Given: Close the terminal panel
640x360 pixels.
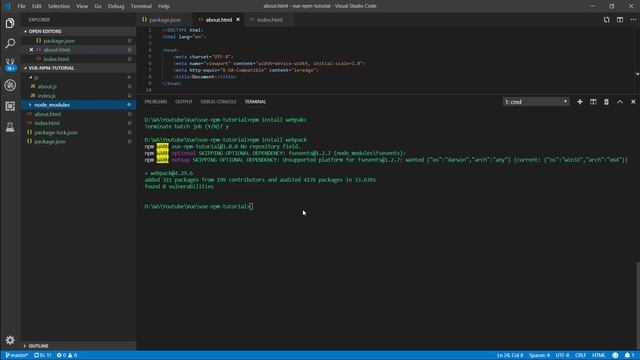Looking at the screenshot, I should point(633,102).
